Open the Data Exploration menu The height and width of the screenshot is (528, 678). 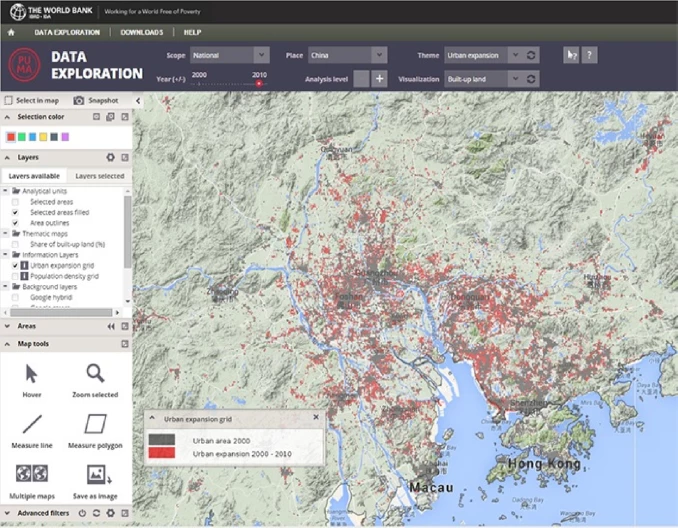click(67, 32)
